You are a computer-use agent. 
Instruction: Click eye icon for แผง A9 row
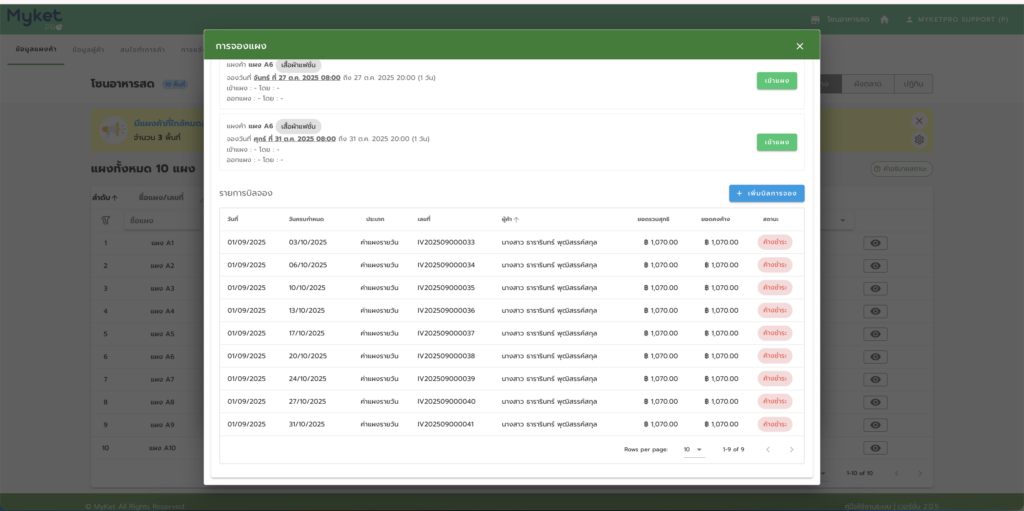click(x=875, y=425)
